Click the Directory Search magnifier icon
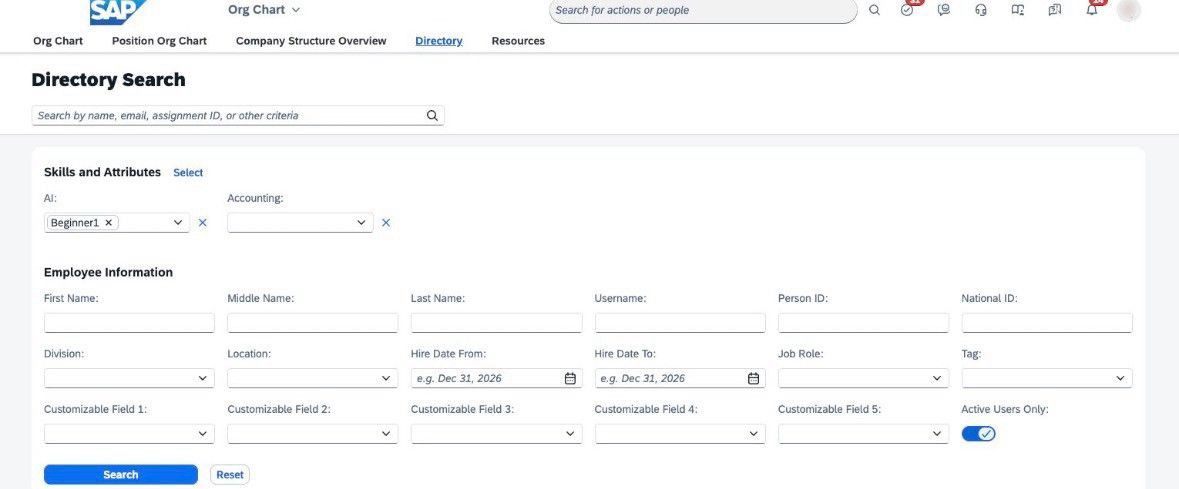 click(x=432, y=116)
